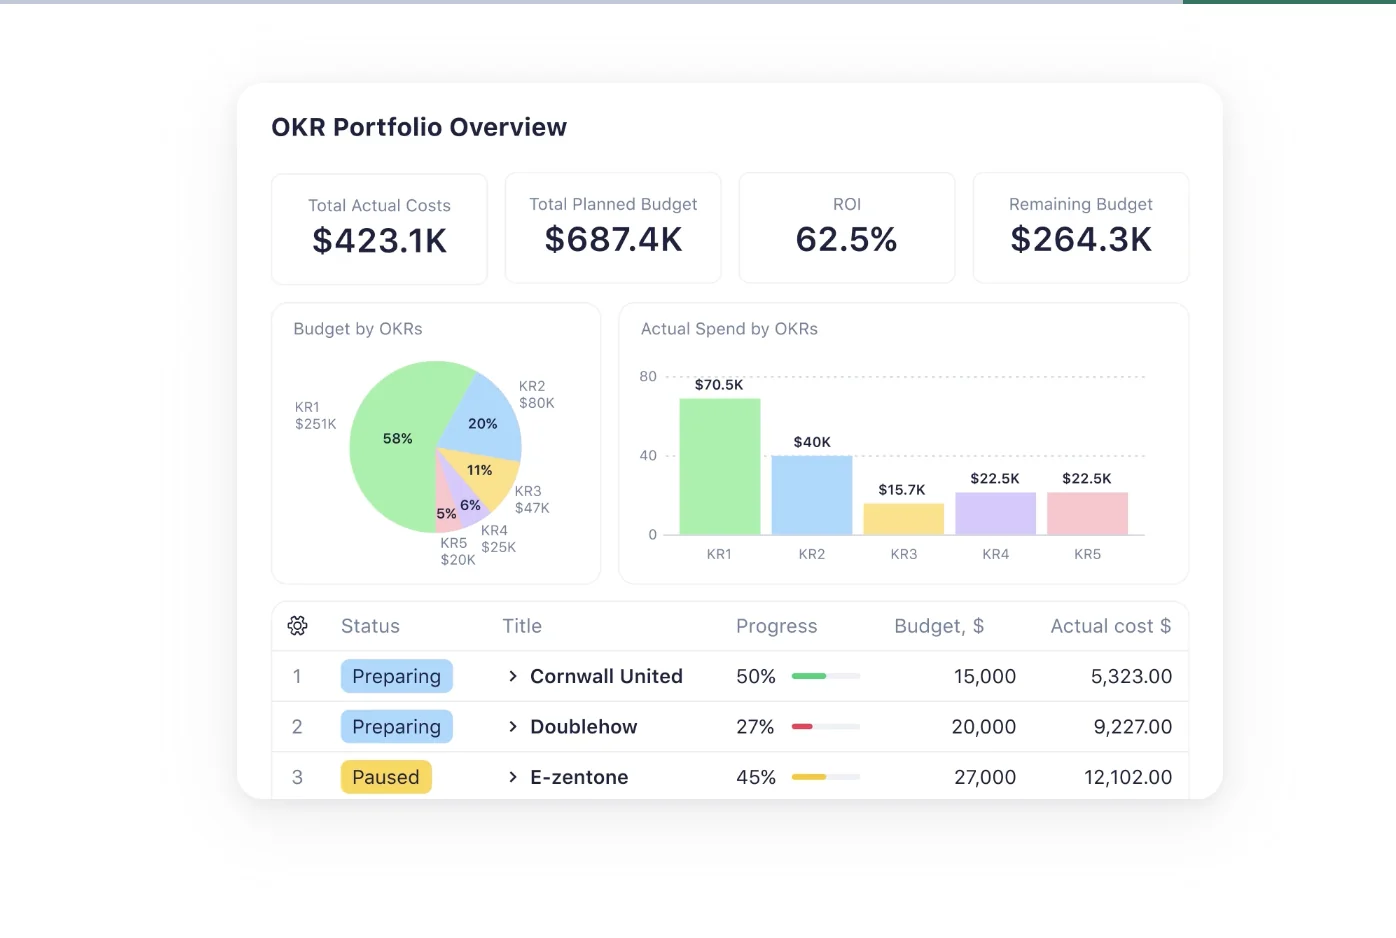Click the 27,000 budget cell

985,777
